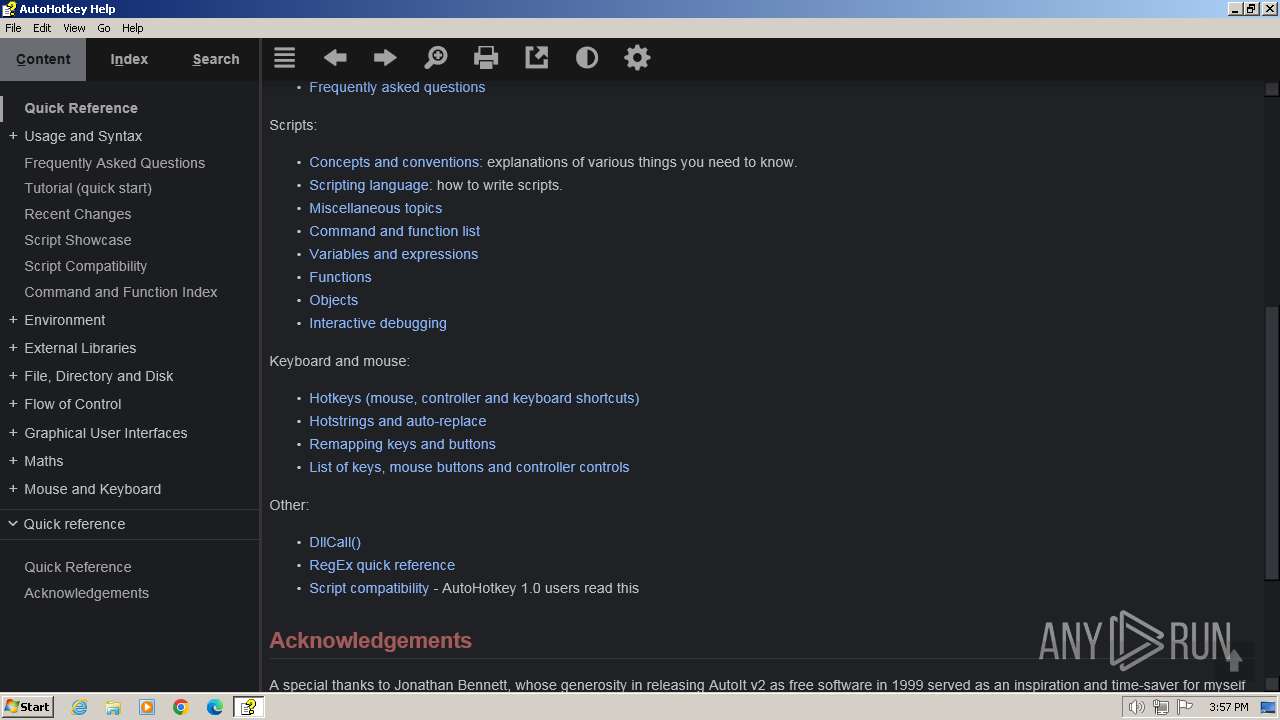Open the media player taskbar icon
This screenshot has height=720, width=1280.
tap(147, 707)
